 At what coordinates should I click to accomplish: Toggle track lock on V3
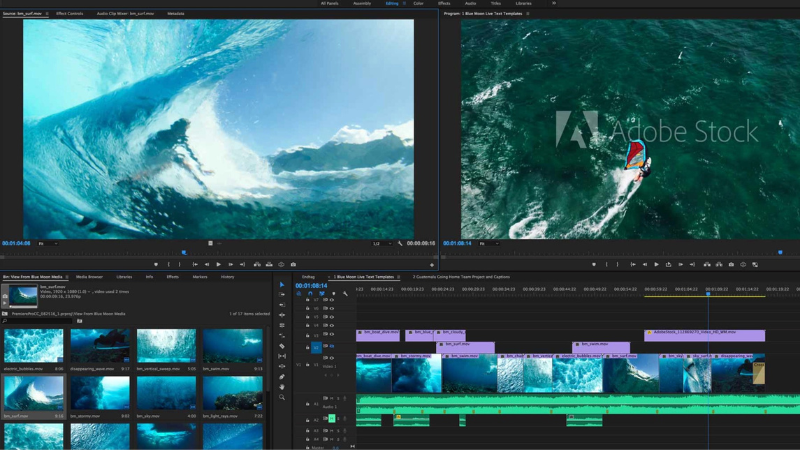pyautogui.click(x=307, y=336)
